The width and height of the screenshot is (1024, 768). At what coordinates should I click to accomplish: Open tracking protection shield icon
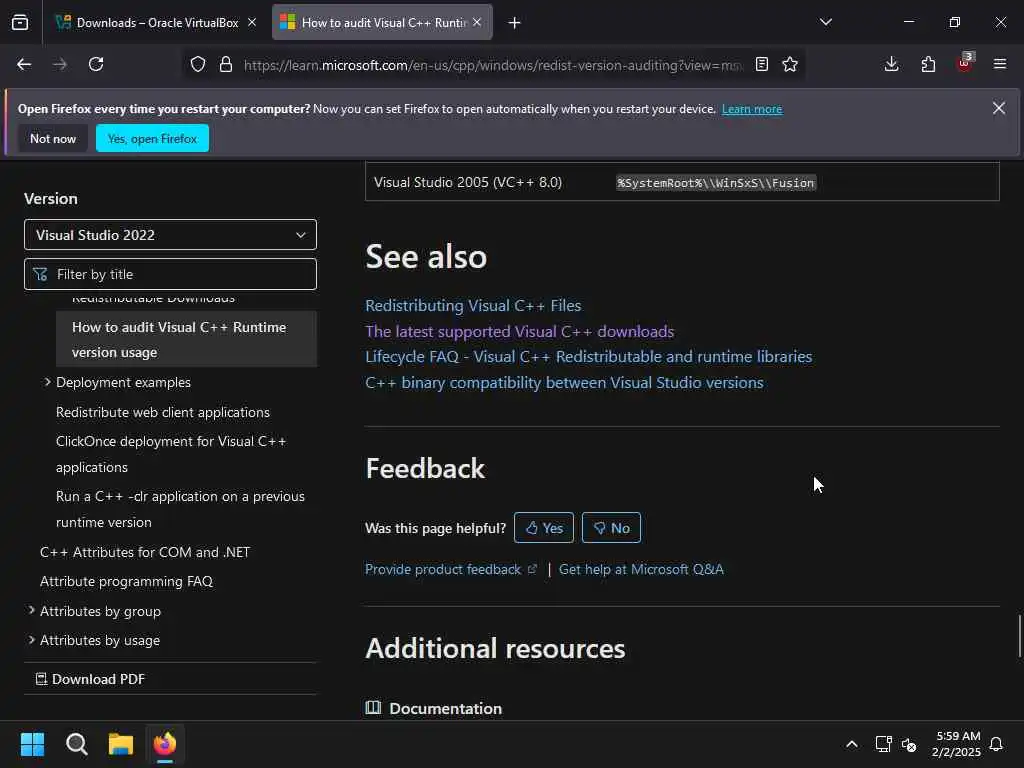pyautogui.click(x=198, y=64)
